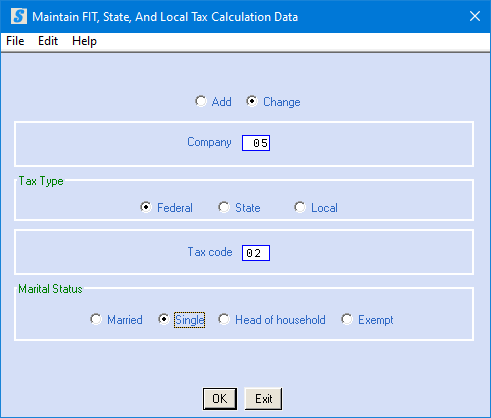Click the S application icon in title bar
Image resolution: width=491 pixels, height=418 pixels.
(x=19, y=16)
